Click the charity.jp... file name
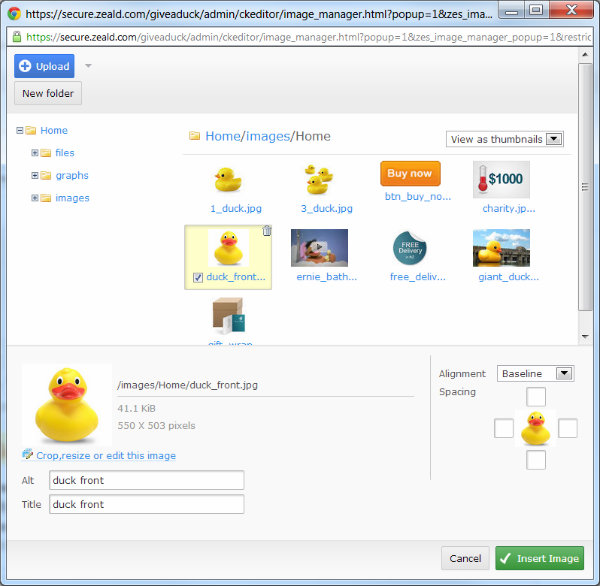Image resolution: width=600 pixels, height=586 pixels. [x=509, y=209]
